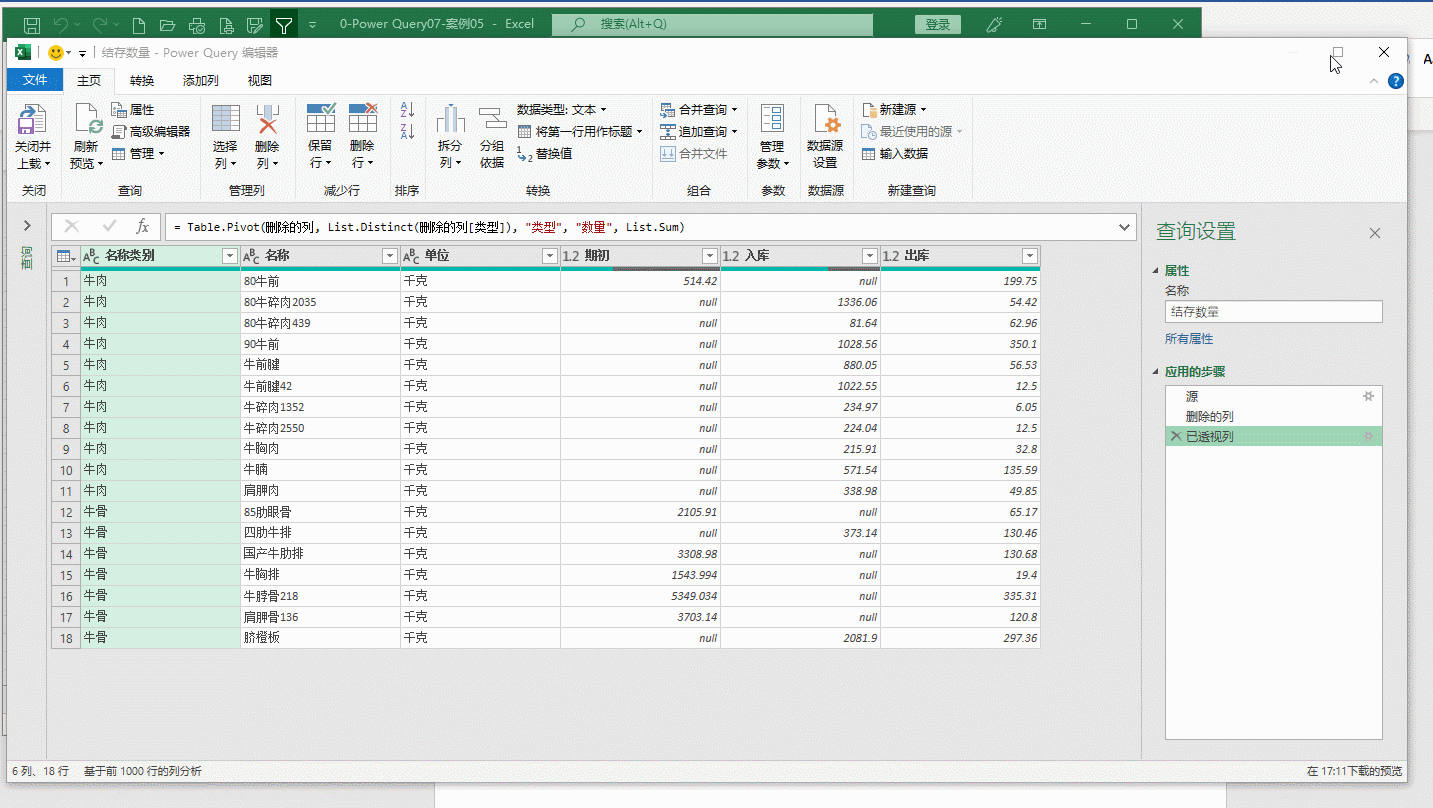Click the table icon at grid's top-left corner
The width and height of the screenshot is (1433, 808).
click(x=65, y=257)
